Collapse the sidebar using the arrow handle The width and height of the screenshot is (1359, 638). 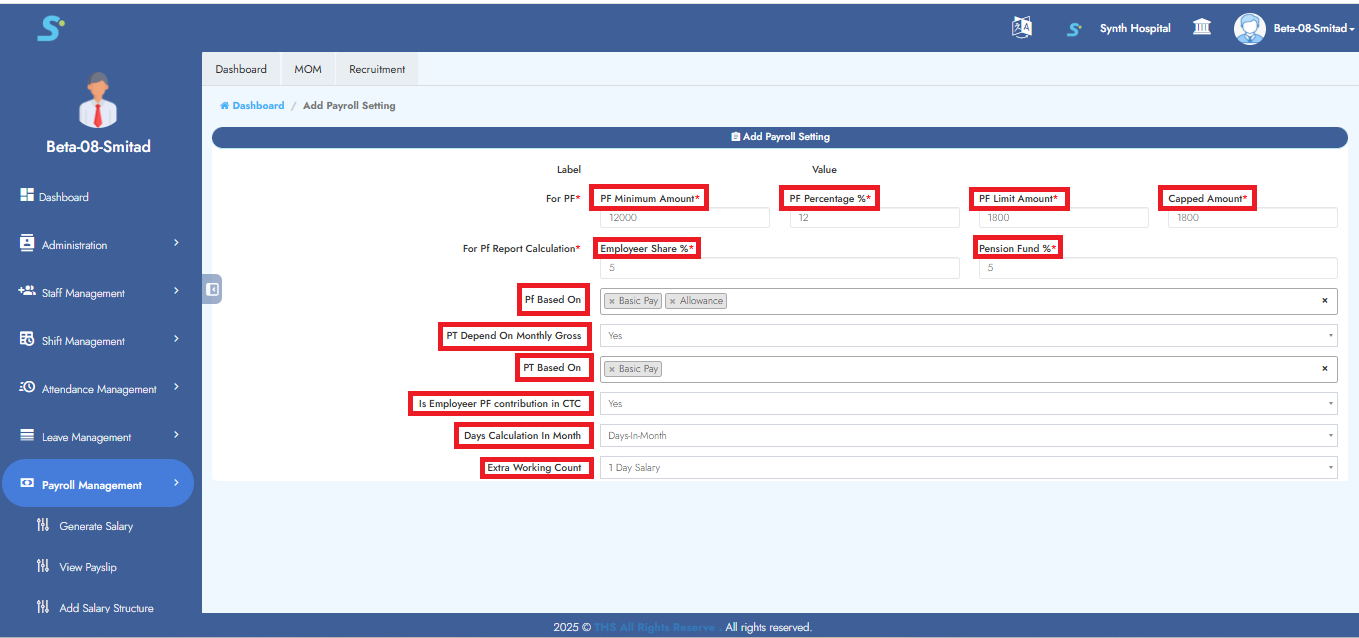pyautogui.click(x=212, y=289)
